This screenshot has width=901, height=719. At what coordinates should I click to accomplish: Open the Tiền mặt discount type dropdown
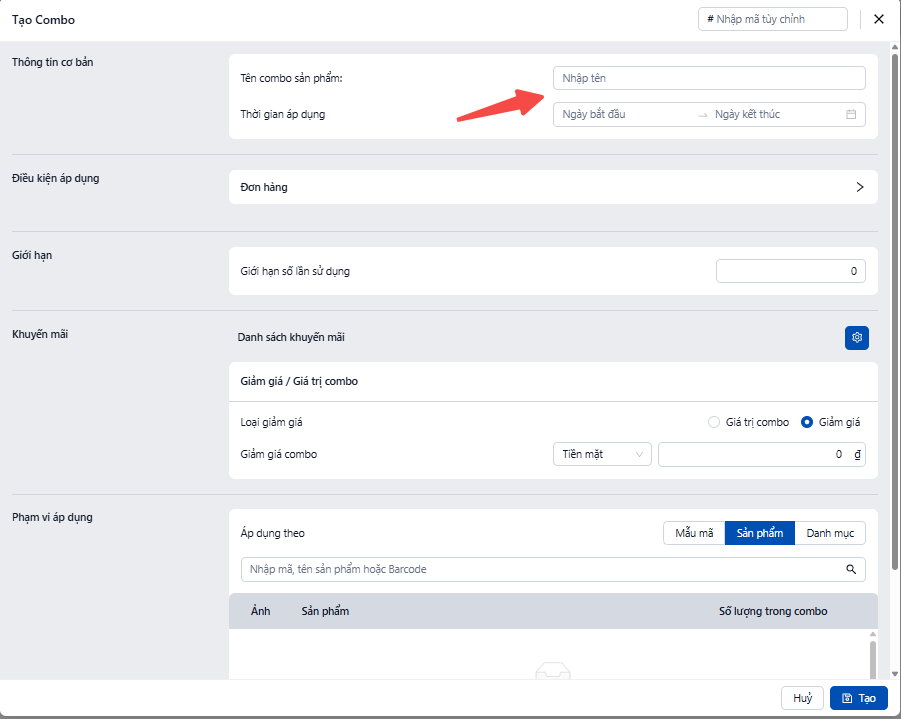(602, 454)
